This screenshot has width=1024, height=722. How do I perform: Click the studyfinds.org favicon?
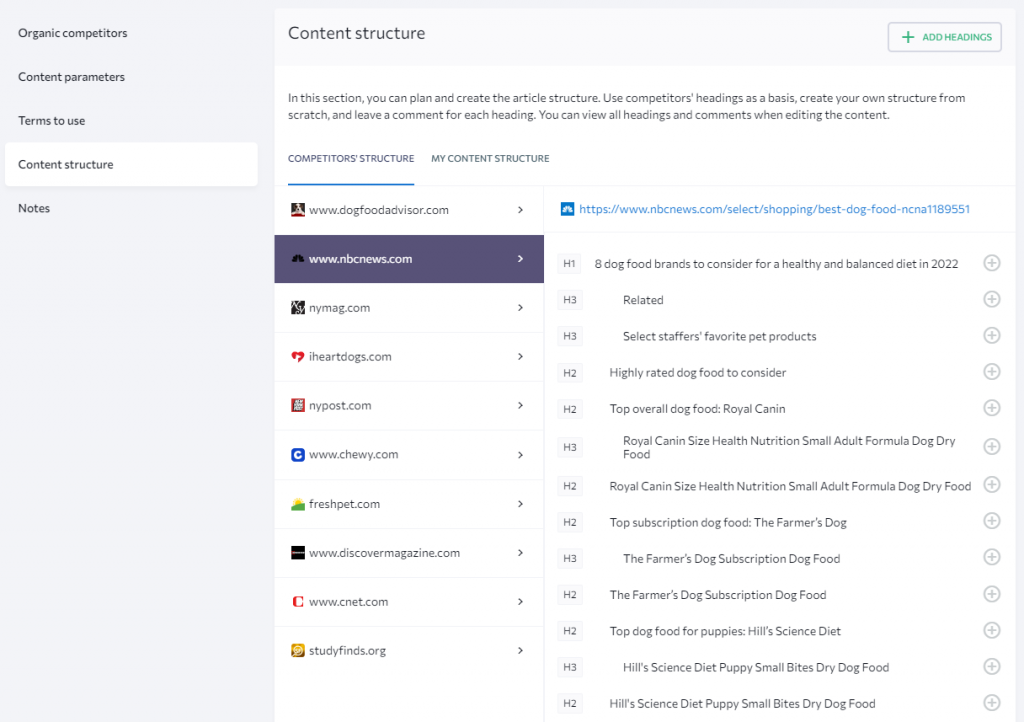[x=298, y=651]
